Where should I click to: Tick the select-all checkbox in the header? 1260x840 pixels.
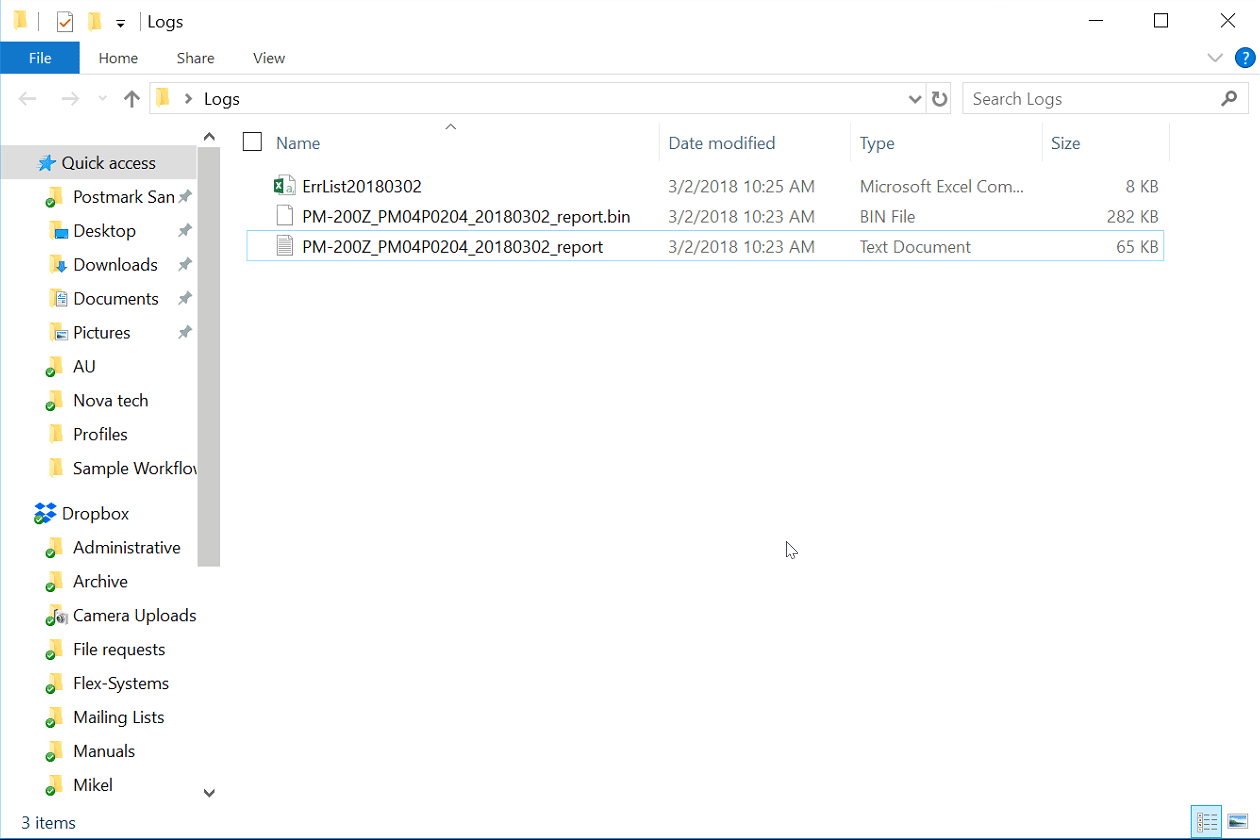coord(252,142)
